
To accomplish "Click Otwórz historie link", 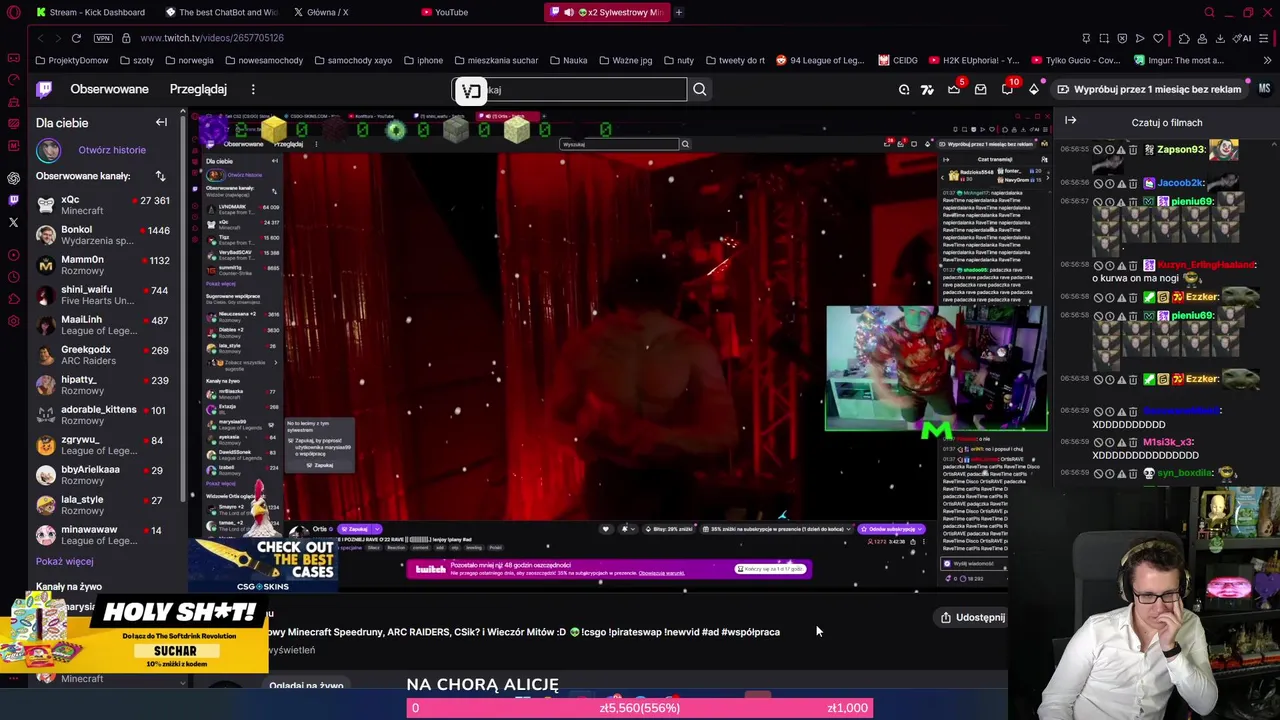I will click(112, 150).
